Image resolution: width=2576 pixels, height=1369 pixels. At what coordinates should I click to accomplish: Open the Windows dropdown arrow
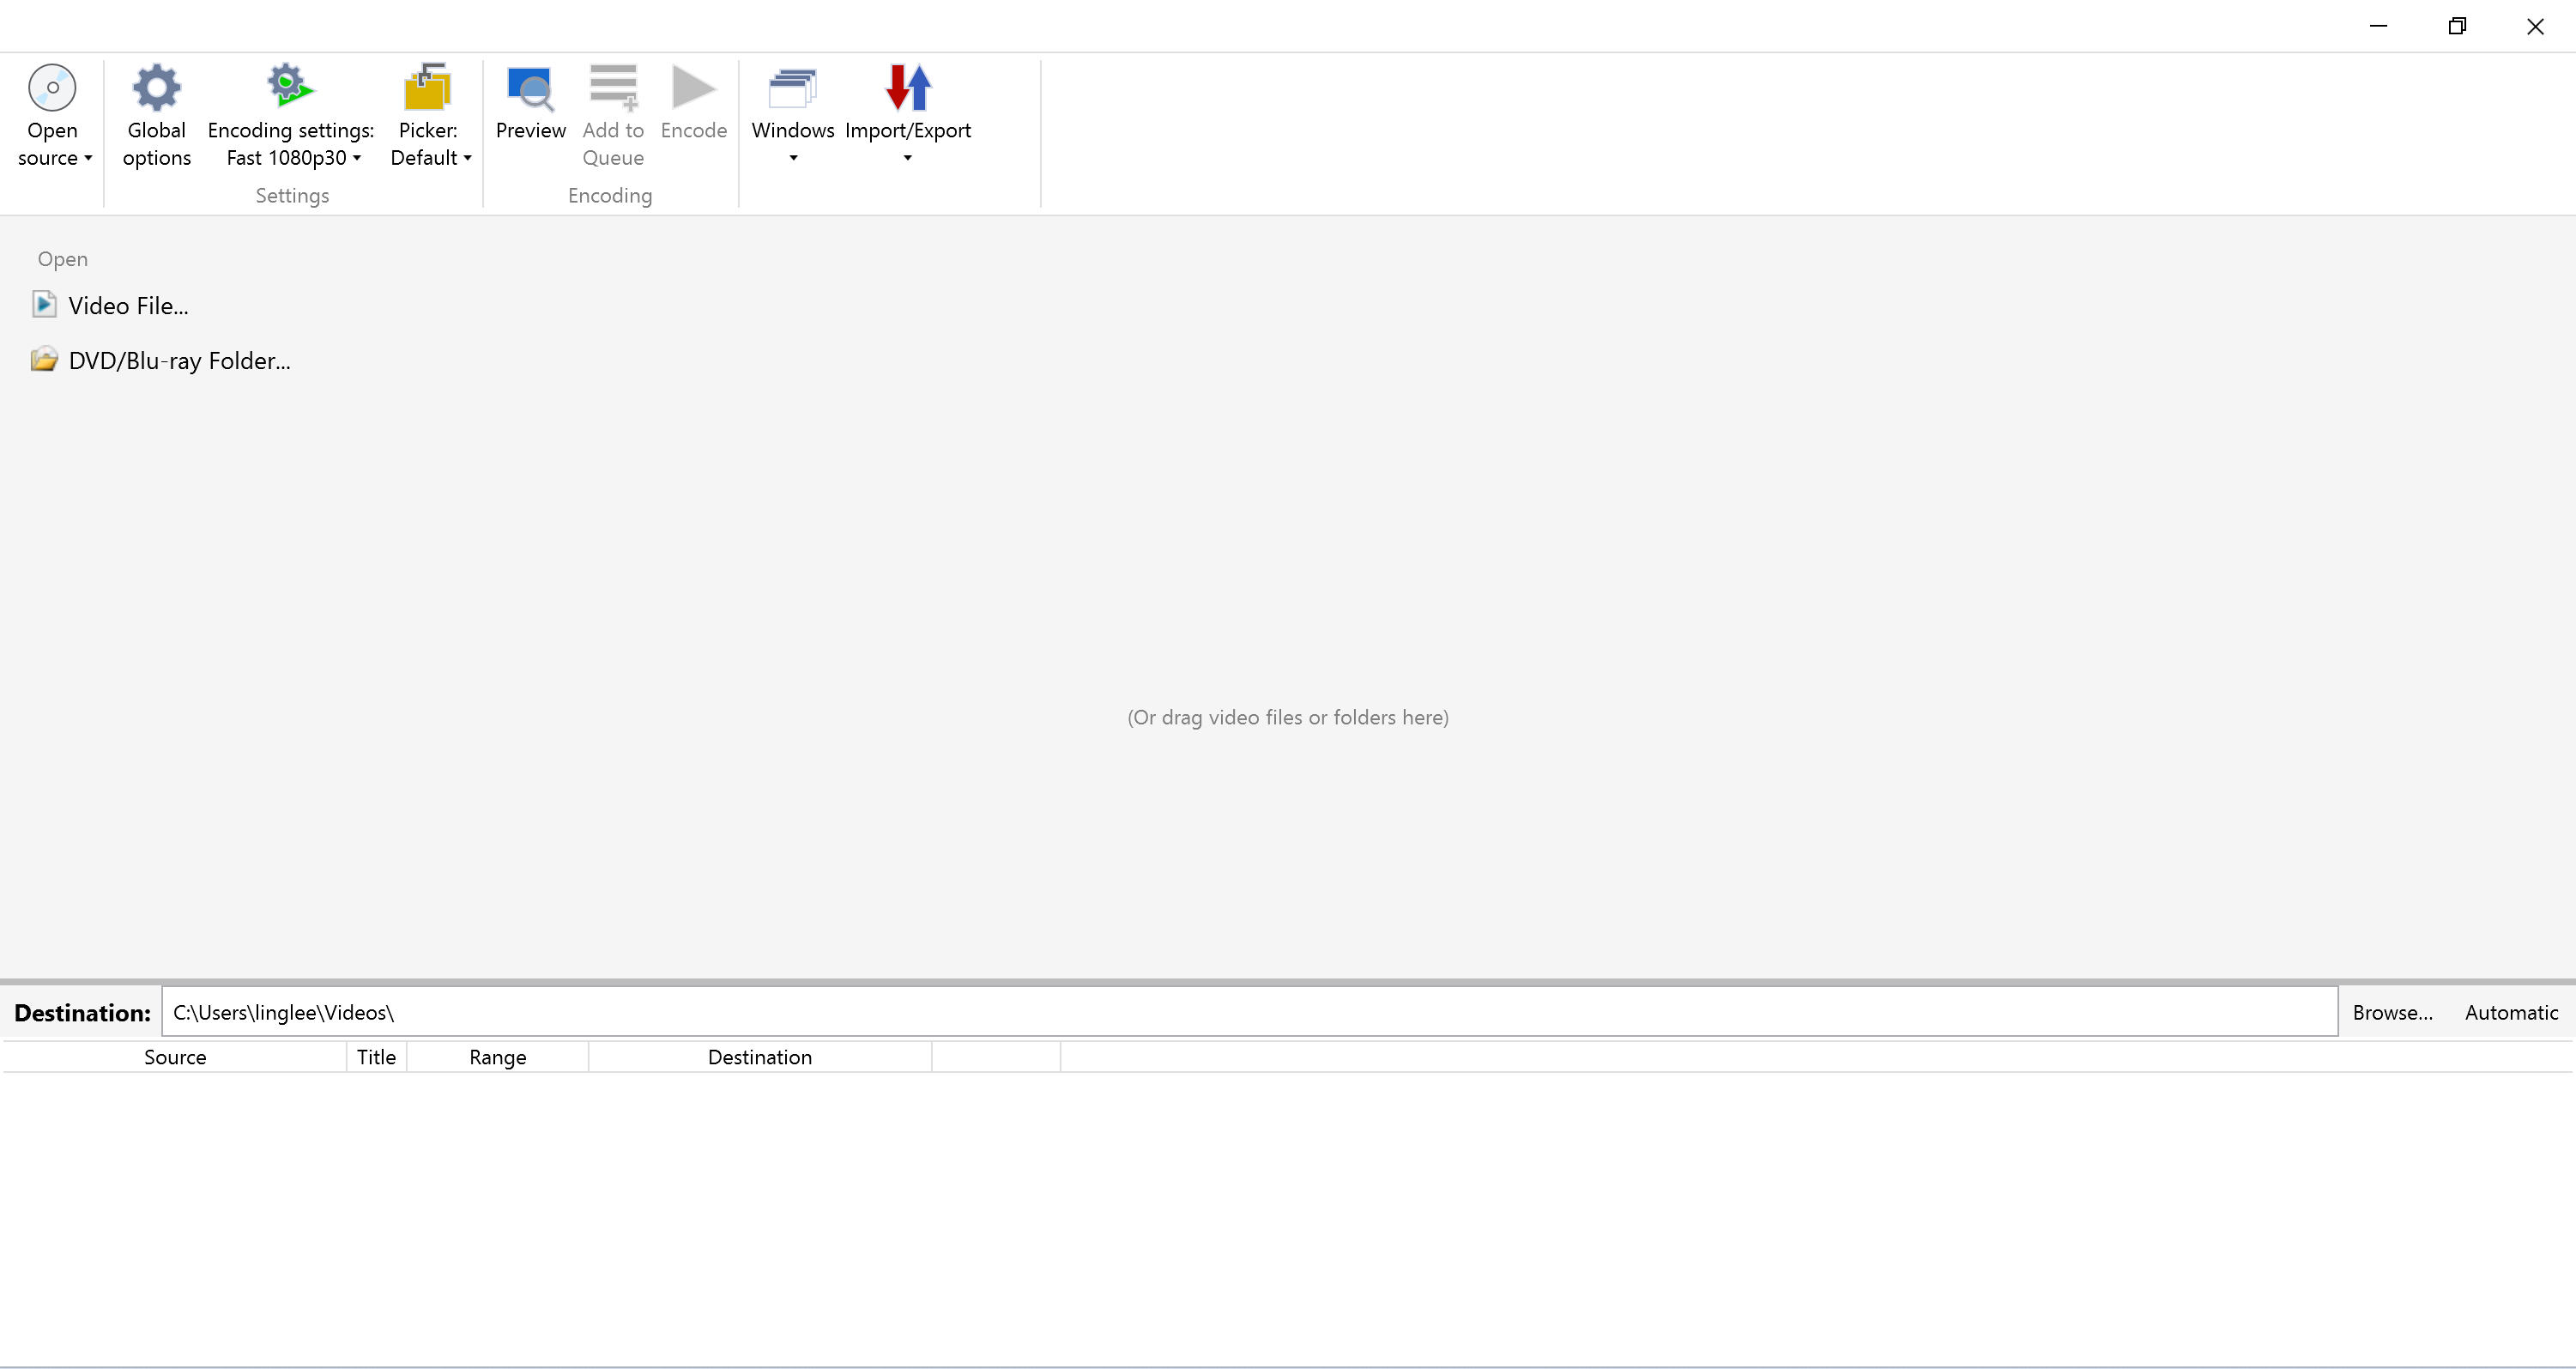793,158
